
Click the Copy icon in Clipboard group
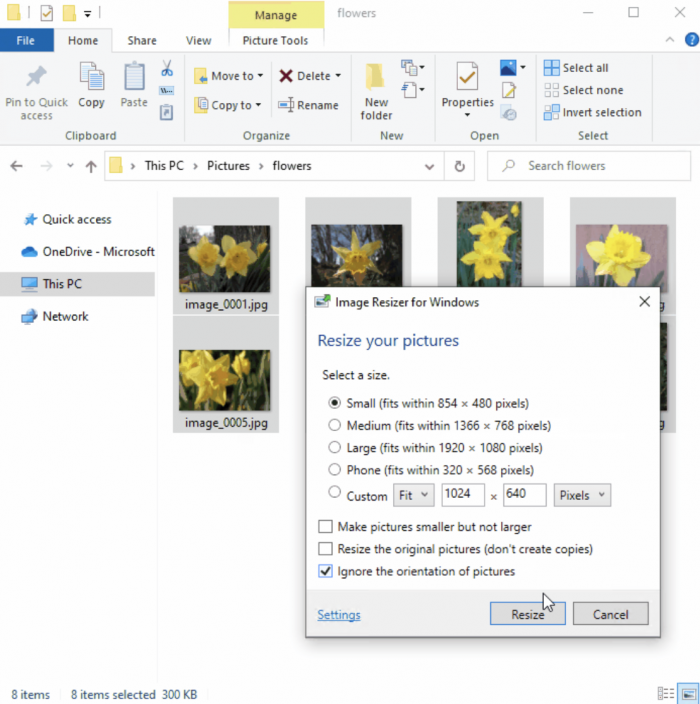coord(91,78)
